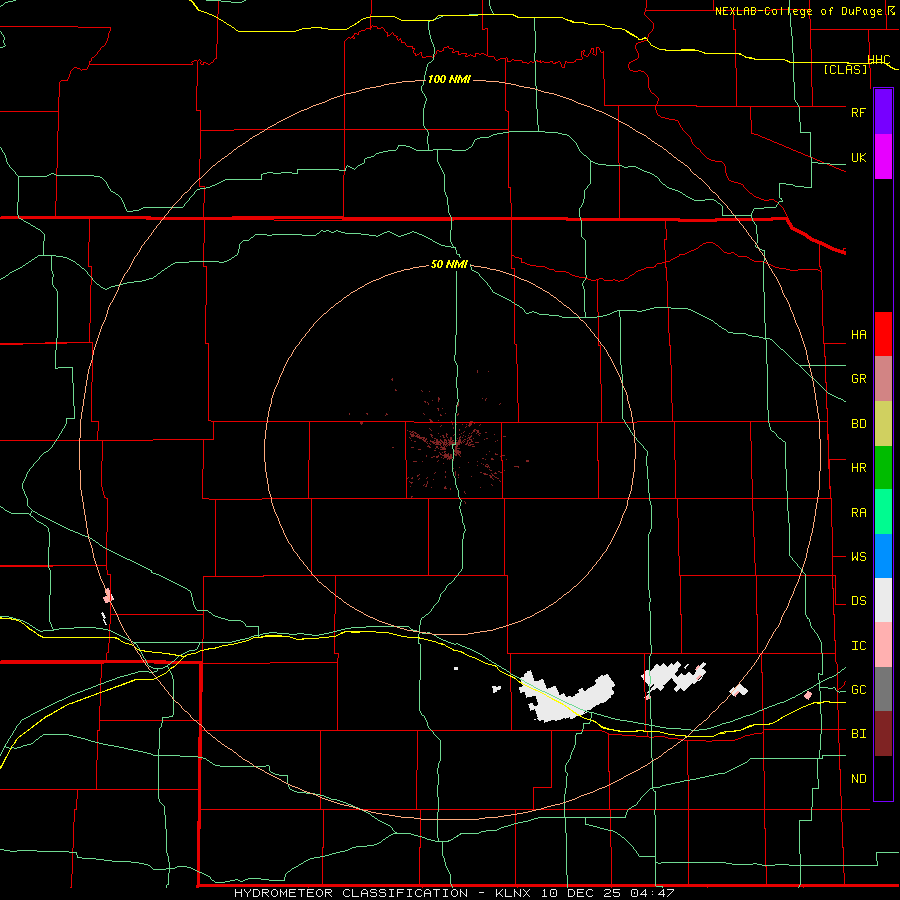This screenshot has width=900, height=900.
Task: Select the yellow BD legend color block
Action: [x=883, y=424]
